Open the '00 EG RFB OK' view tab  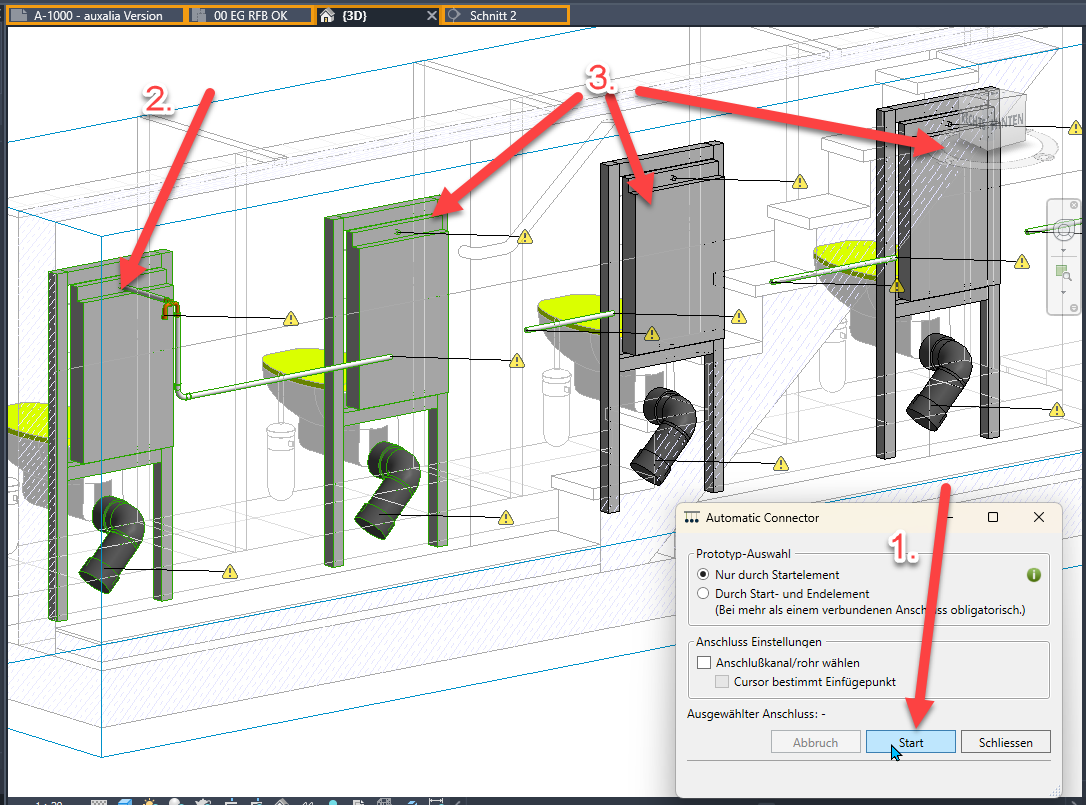(250, 16)
